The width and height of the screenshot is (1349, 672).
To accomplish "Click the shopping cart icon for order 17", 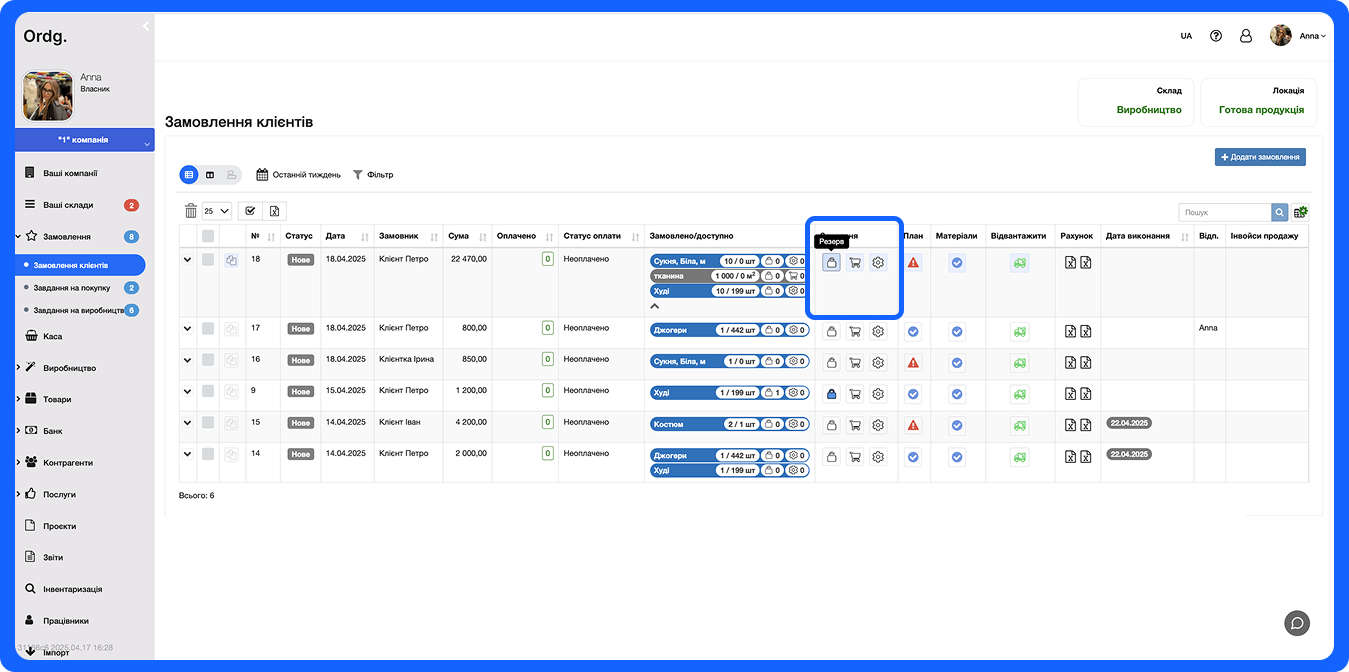I will click(855, 331).
